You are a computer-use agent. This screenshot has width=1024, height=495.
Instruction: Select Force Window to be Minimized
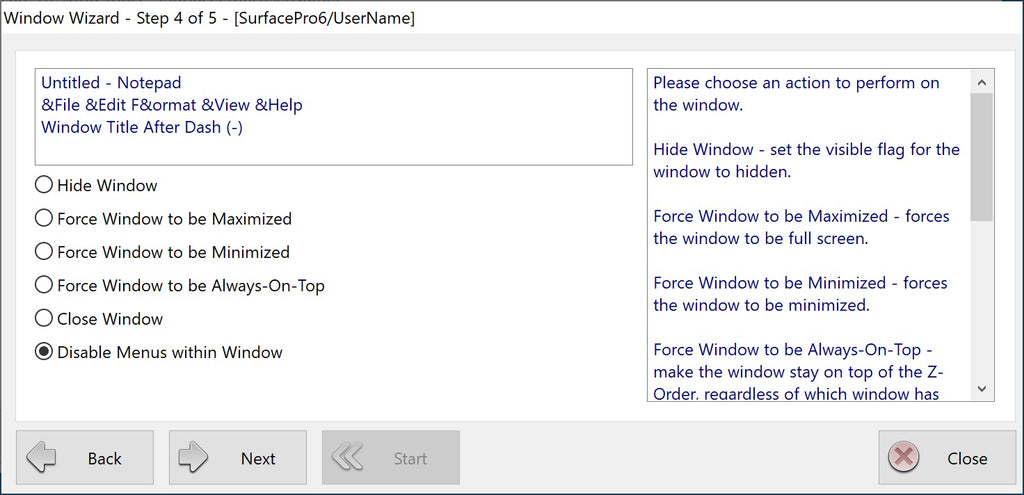tap(44, 252)
